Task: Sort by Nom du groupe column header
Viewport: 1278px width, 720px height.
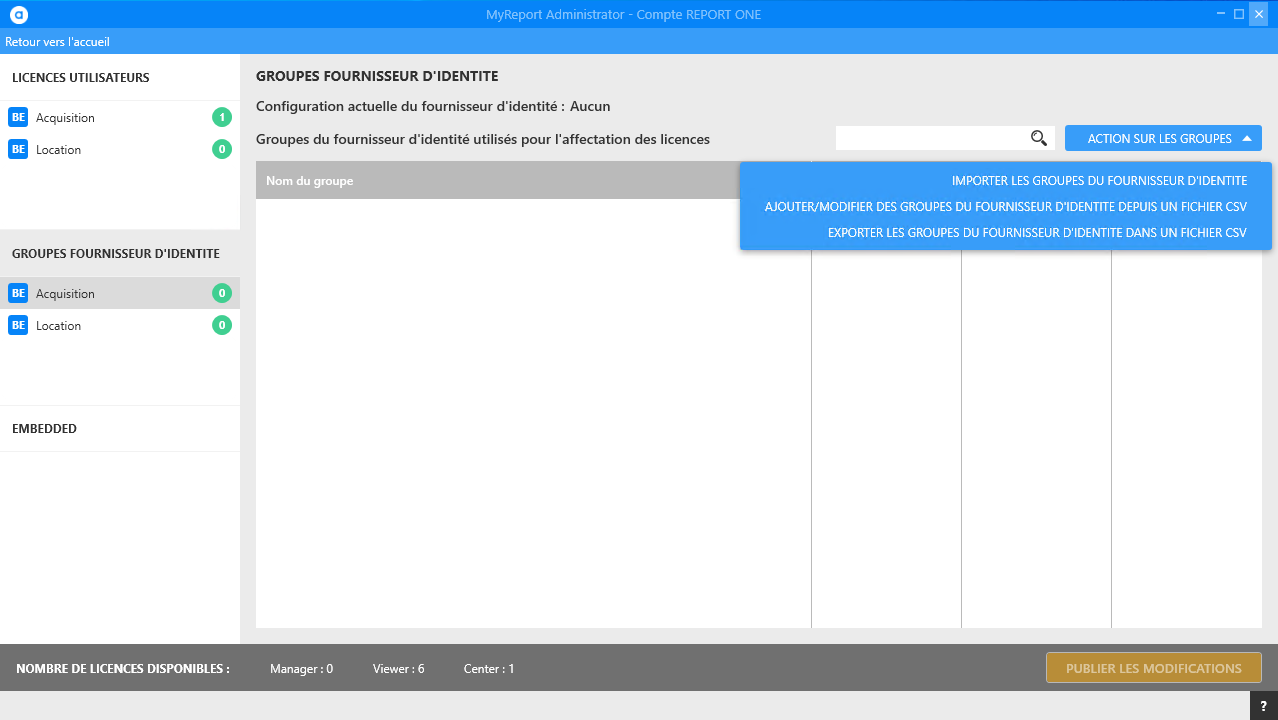Action: tap(310, 181)
